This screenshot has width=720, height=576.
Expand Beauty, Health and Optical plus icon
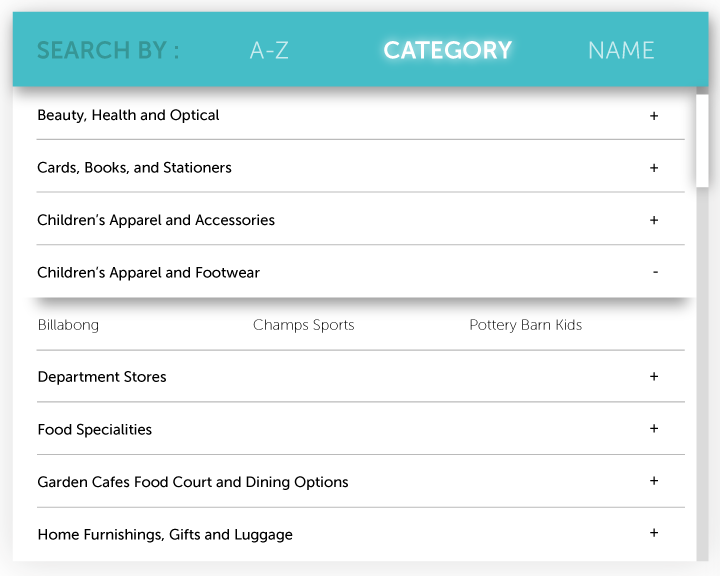654,116
